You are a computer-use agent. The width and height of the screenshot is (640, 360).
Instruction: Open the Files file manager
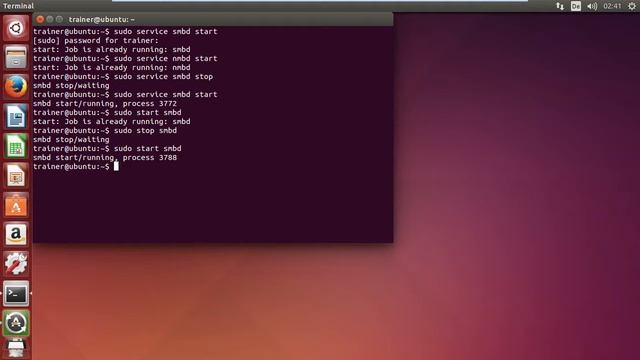coord(16,57)
